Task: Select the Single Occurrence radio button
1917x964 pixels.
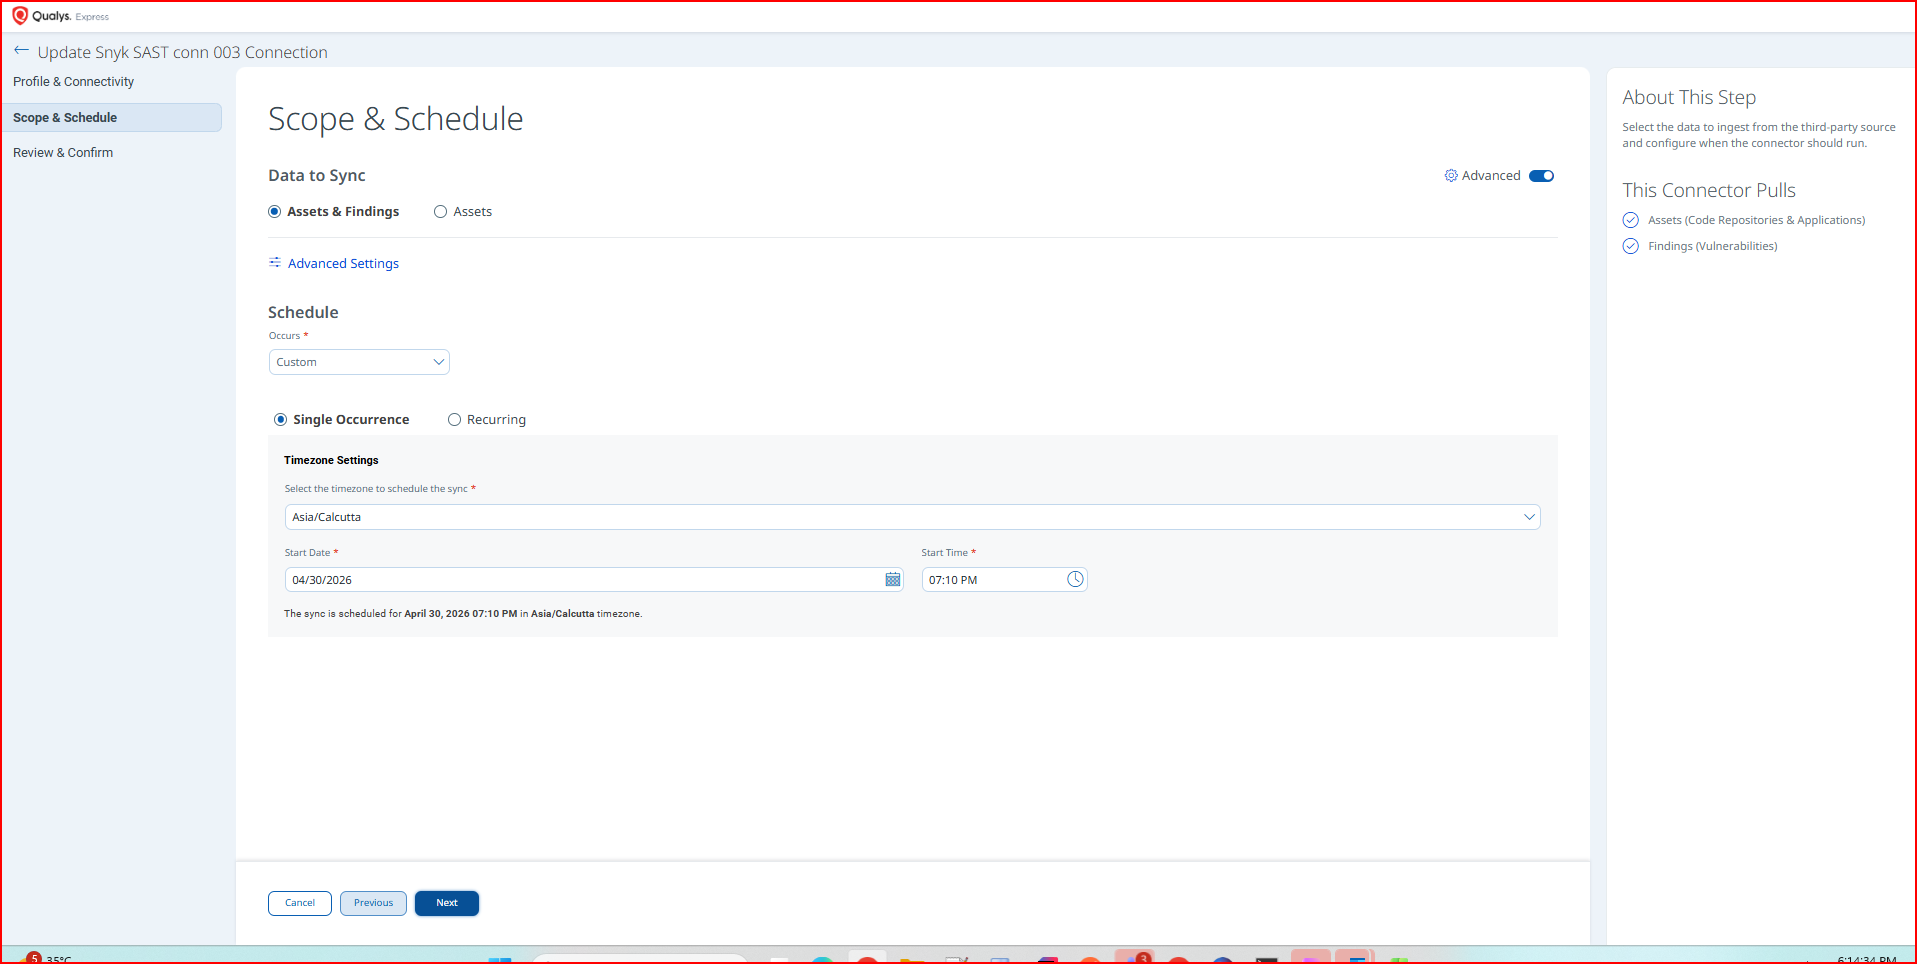Action: (x=280, y=420)
